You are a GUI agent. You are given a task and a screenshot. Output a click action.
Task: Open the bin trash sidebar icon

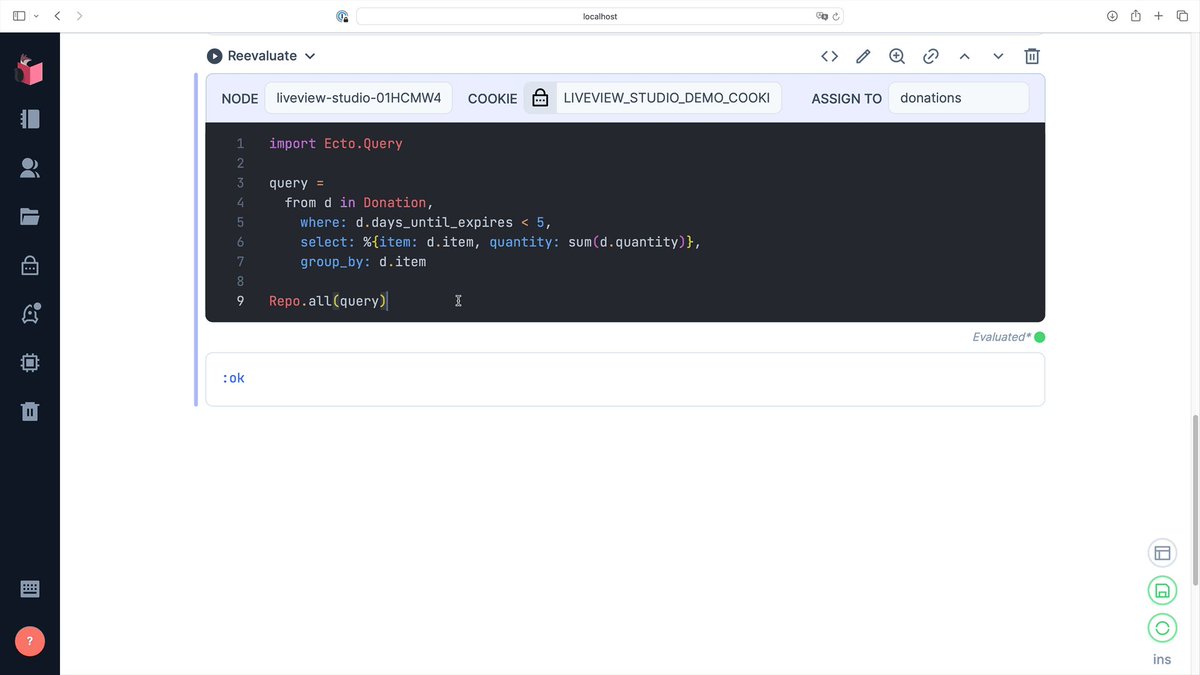pyautogui.click(x=30, y=411)
